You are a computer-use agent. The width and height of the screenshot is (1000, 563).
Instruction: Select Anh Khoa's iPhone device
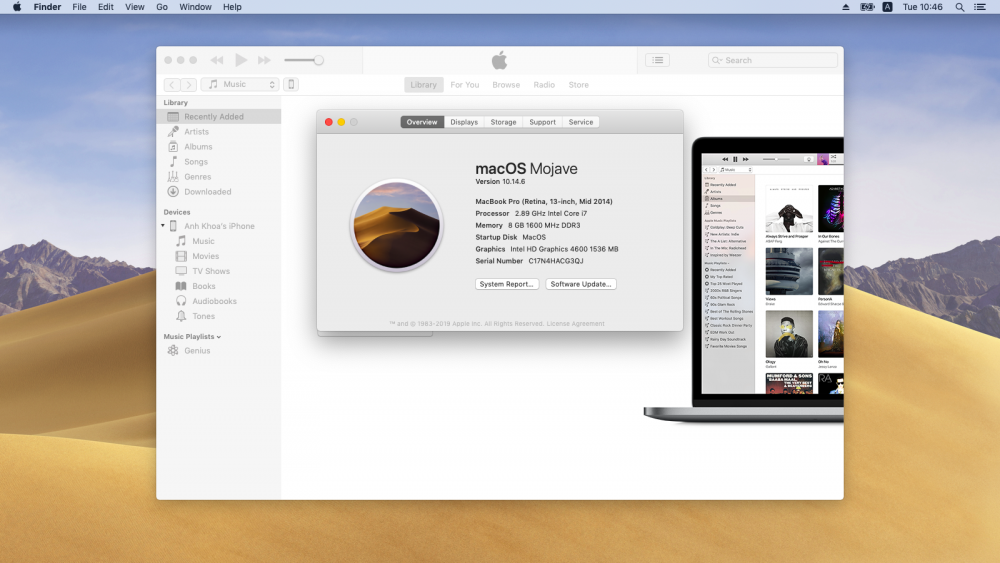tap(219, 226)
